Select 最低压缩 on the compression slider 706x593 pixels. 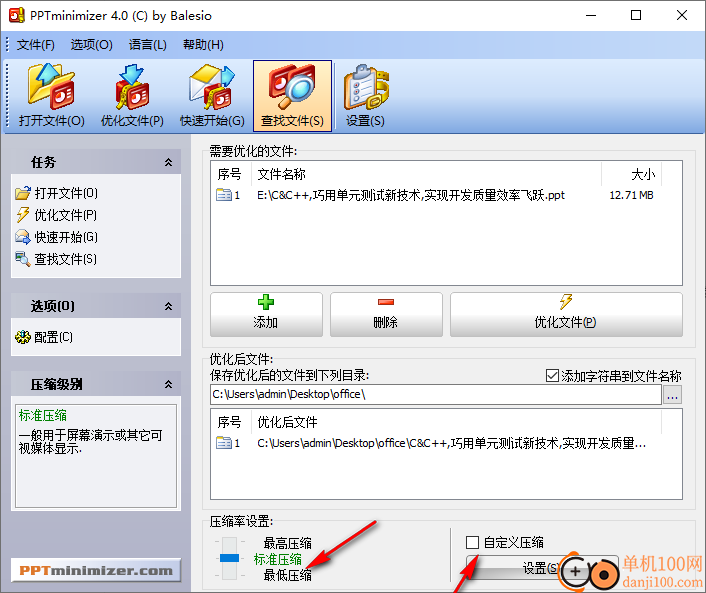(287, 575)
